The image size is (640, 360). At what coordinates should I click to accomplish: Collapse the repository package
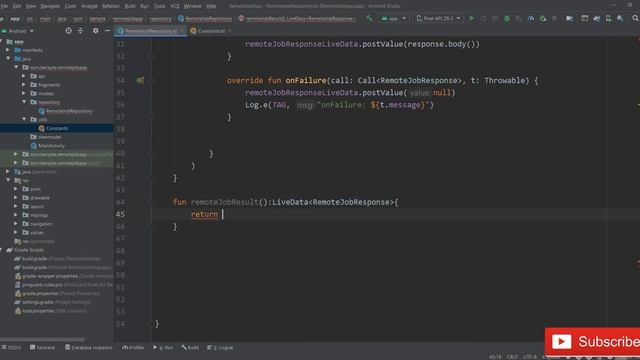24,102
